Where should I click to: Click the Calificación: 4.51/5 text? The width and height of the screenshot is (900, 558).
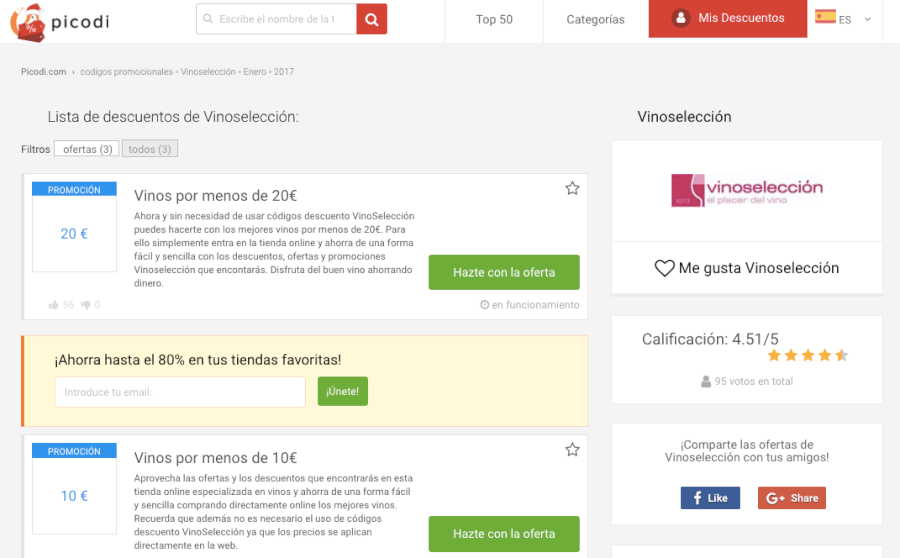(710, 339)
